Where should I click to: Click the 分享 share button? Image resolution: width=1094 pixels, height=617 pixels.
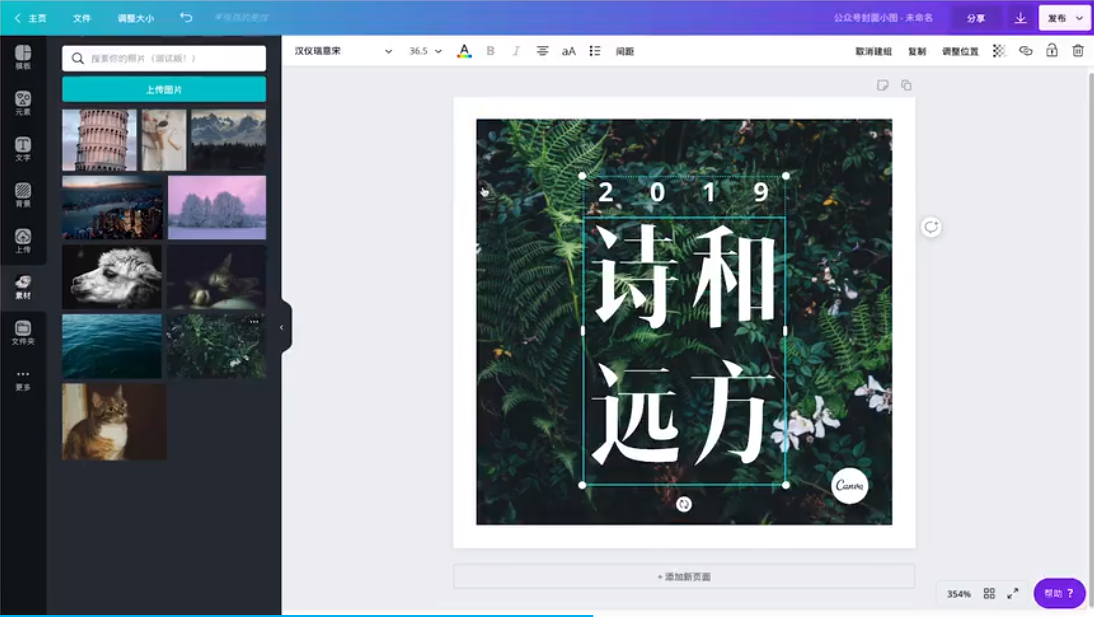click(975, 18)
